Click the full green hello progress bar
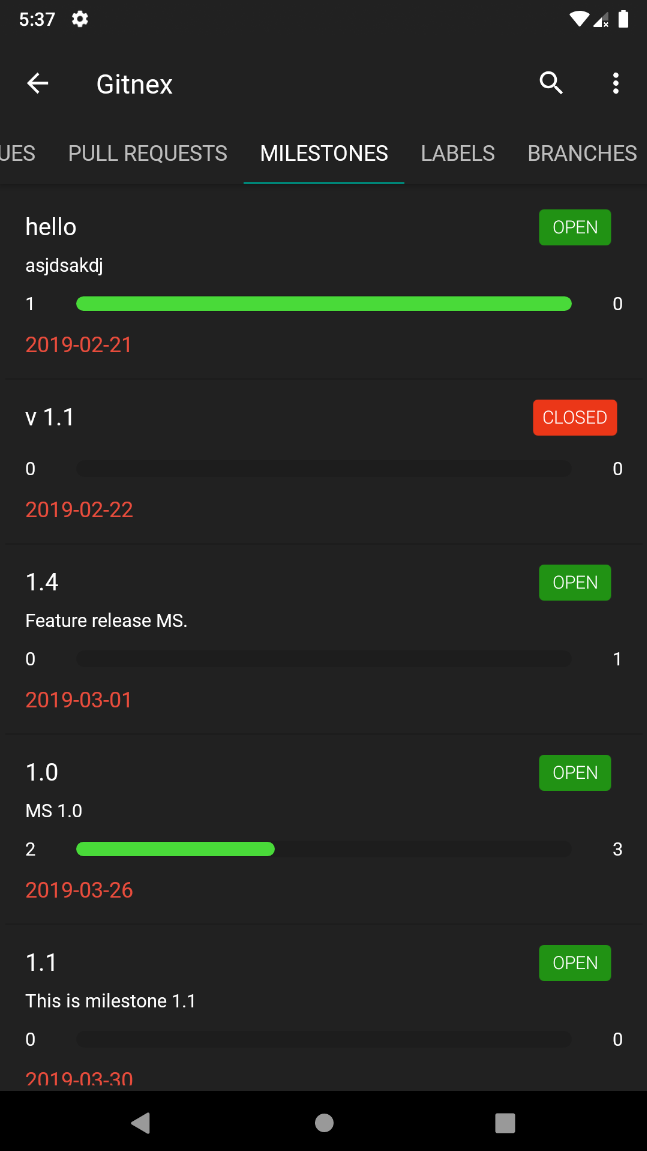This screenshot has width=647, height=1151. click(x=324, y=304)
